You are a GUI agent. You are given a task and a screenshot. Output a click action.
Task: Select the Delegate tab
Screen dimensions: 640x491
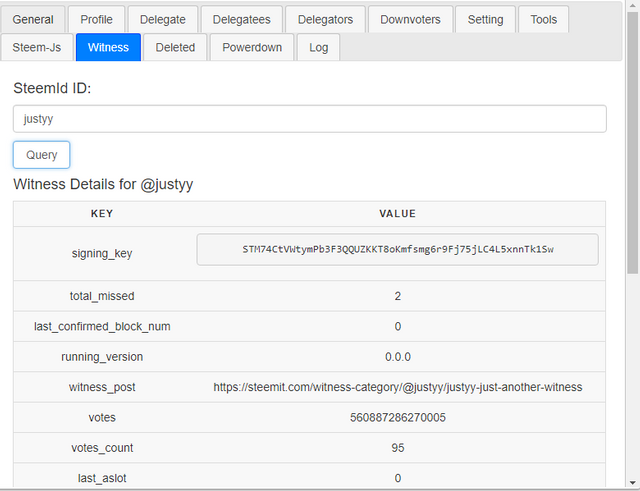point(163,19)
